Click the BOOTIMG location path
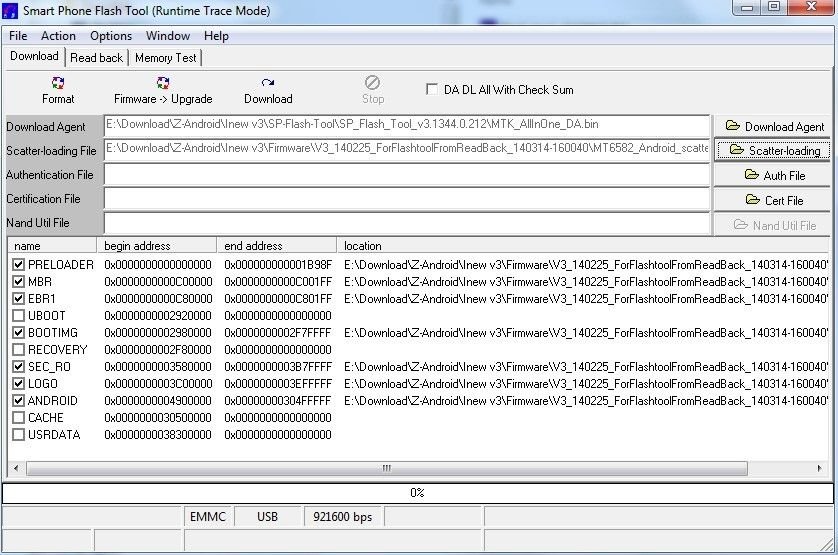The width and height of the screenshot is (838, 555). point(586,333)
